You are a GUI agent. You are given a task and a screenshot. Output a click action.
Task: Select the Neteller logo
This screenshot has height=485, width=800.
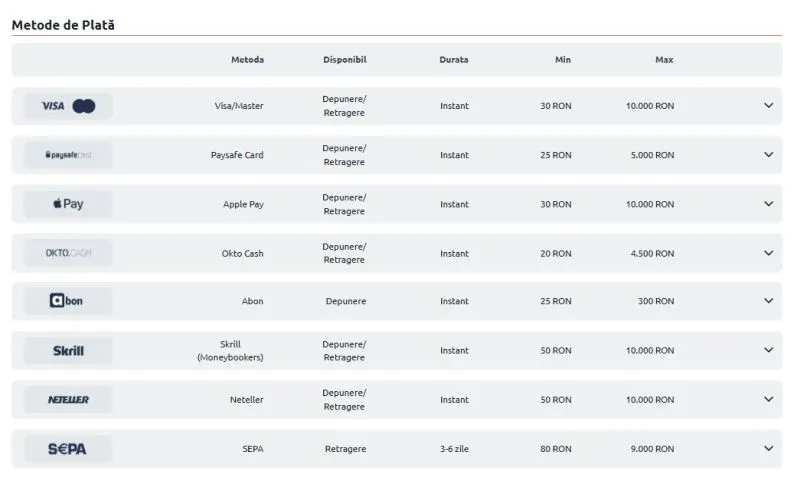pos(68,400)
